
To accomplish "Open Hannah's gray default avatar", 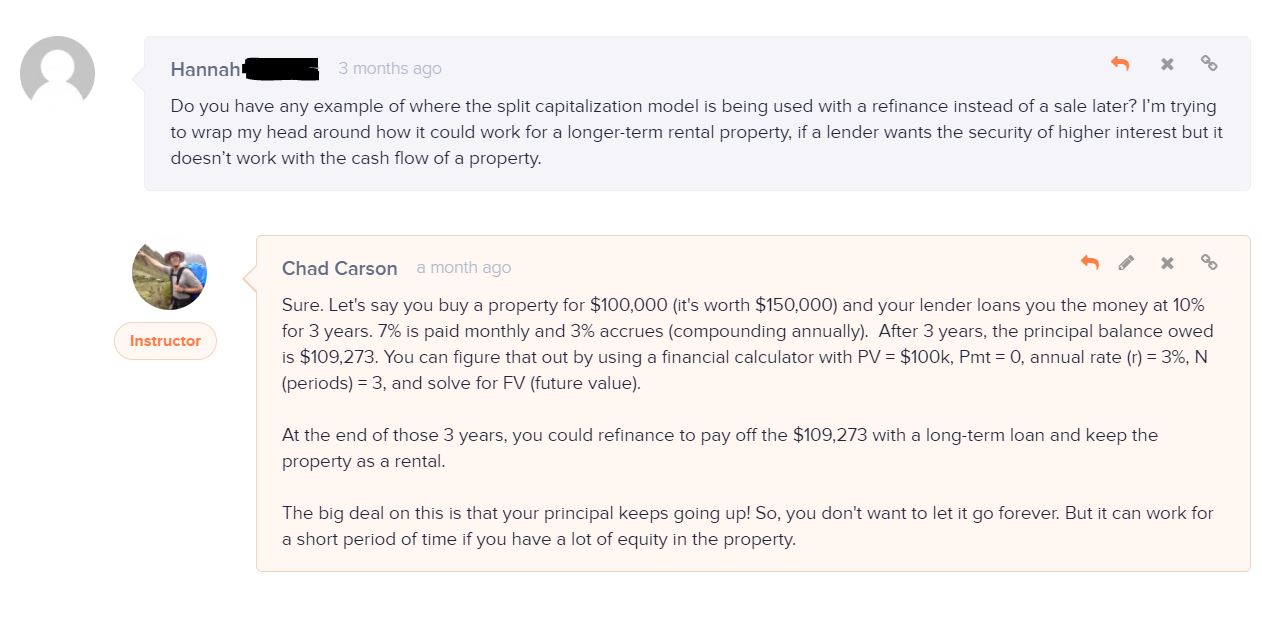I will click(57, 73).
